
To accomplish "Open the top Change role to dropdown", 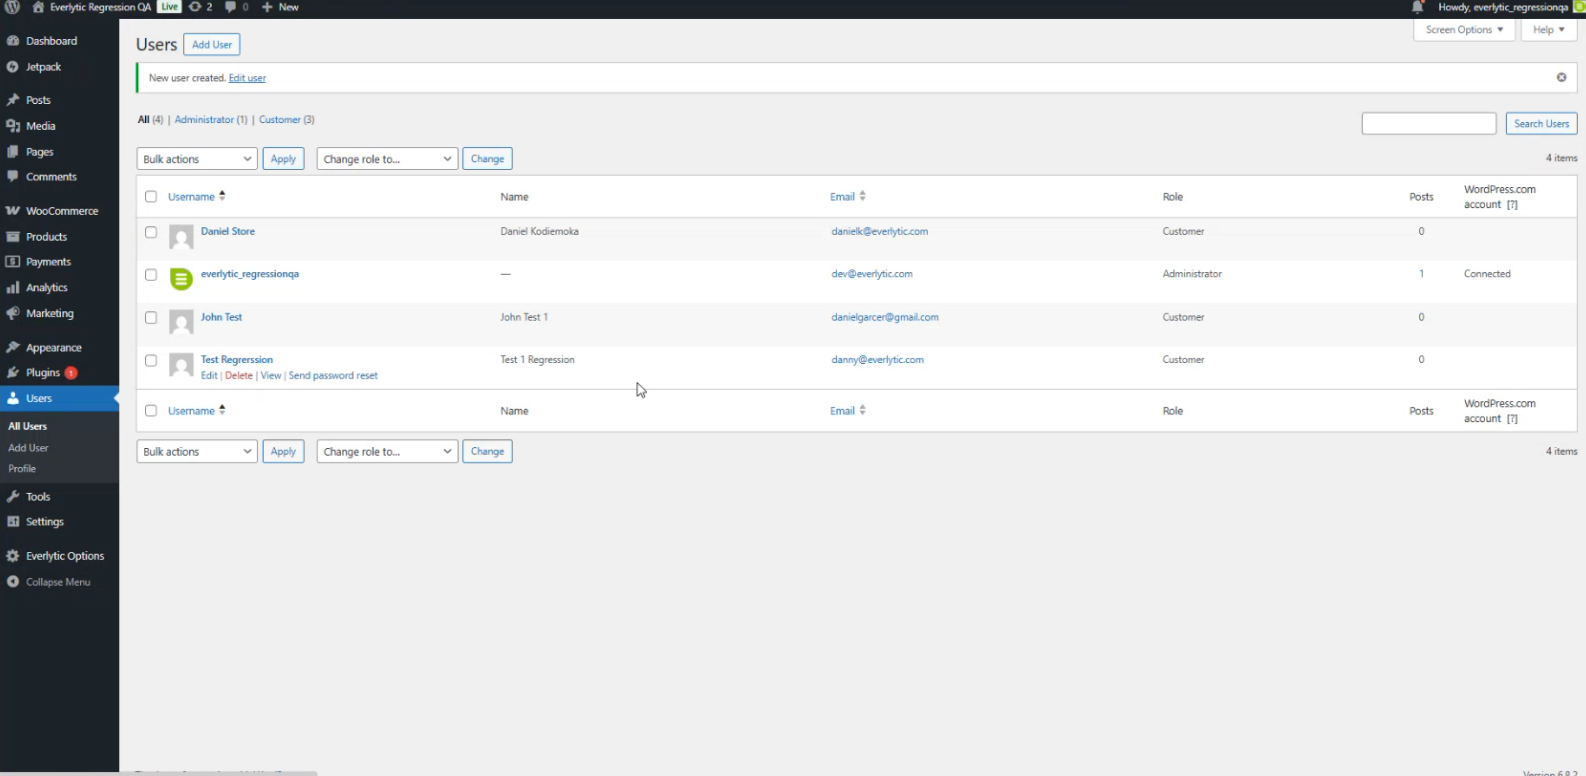I will (x=387, y=159).
